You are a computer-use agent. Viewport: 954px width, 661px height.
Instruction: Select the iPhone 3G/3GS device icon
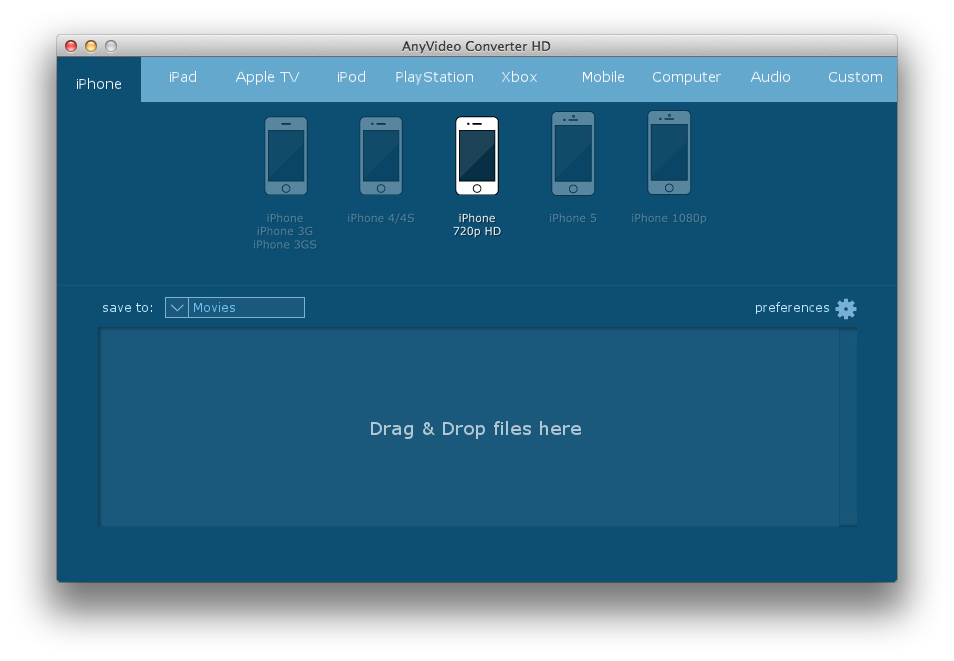pos(285,156)
